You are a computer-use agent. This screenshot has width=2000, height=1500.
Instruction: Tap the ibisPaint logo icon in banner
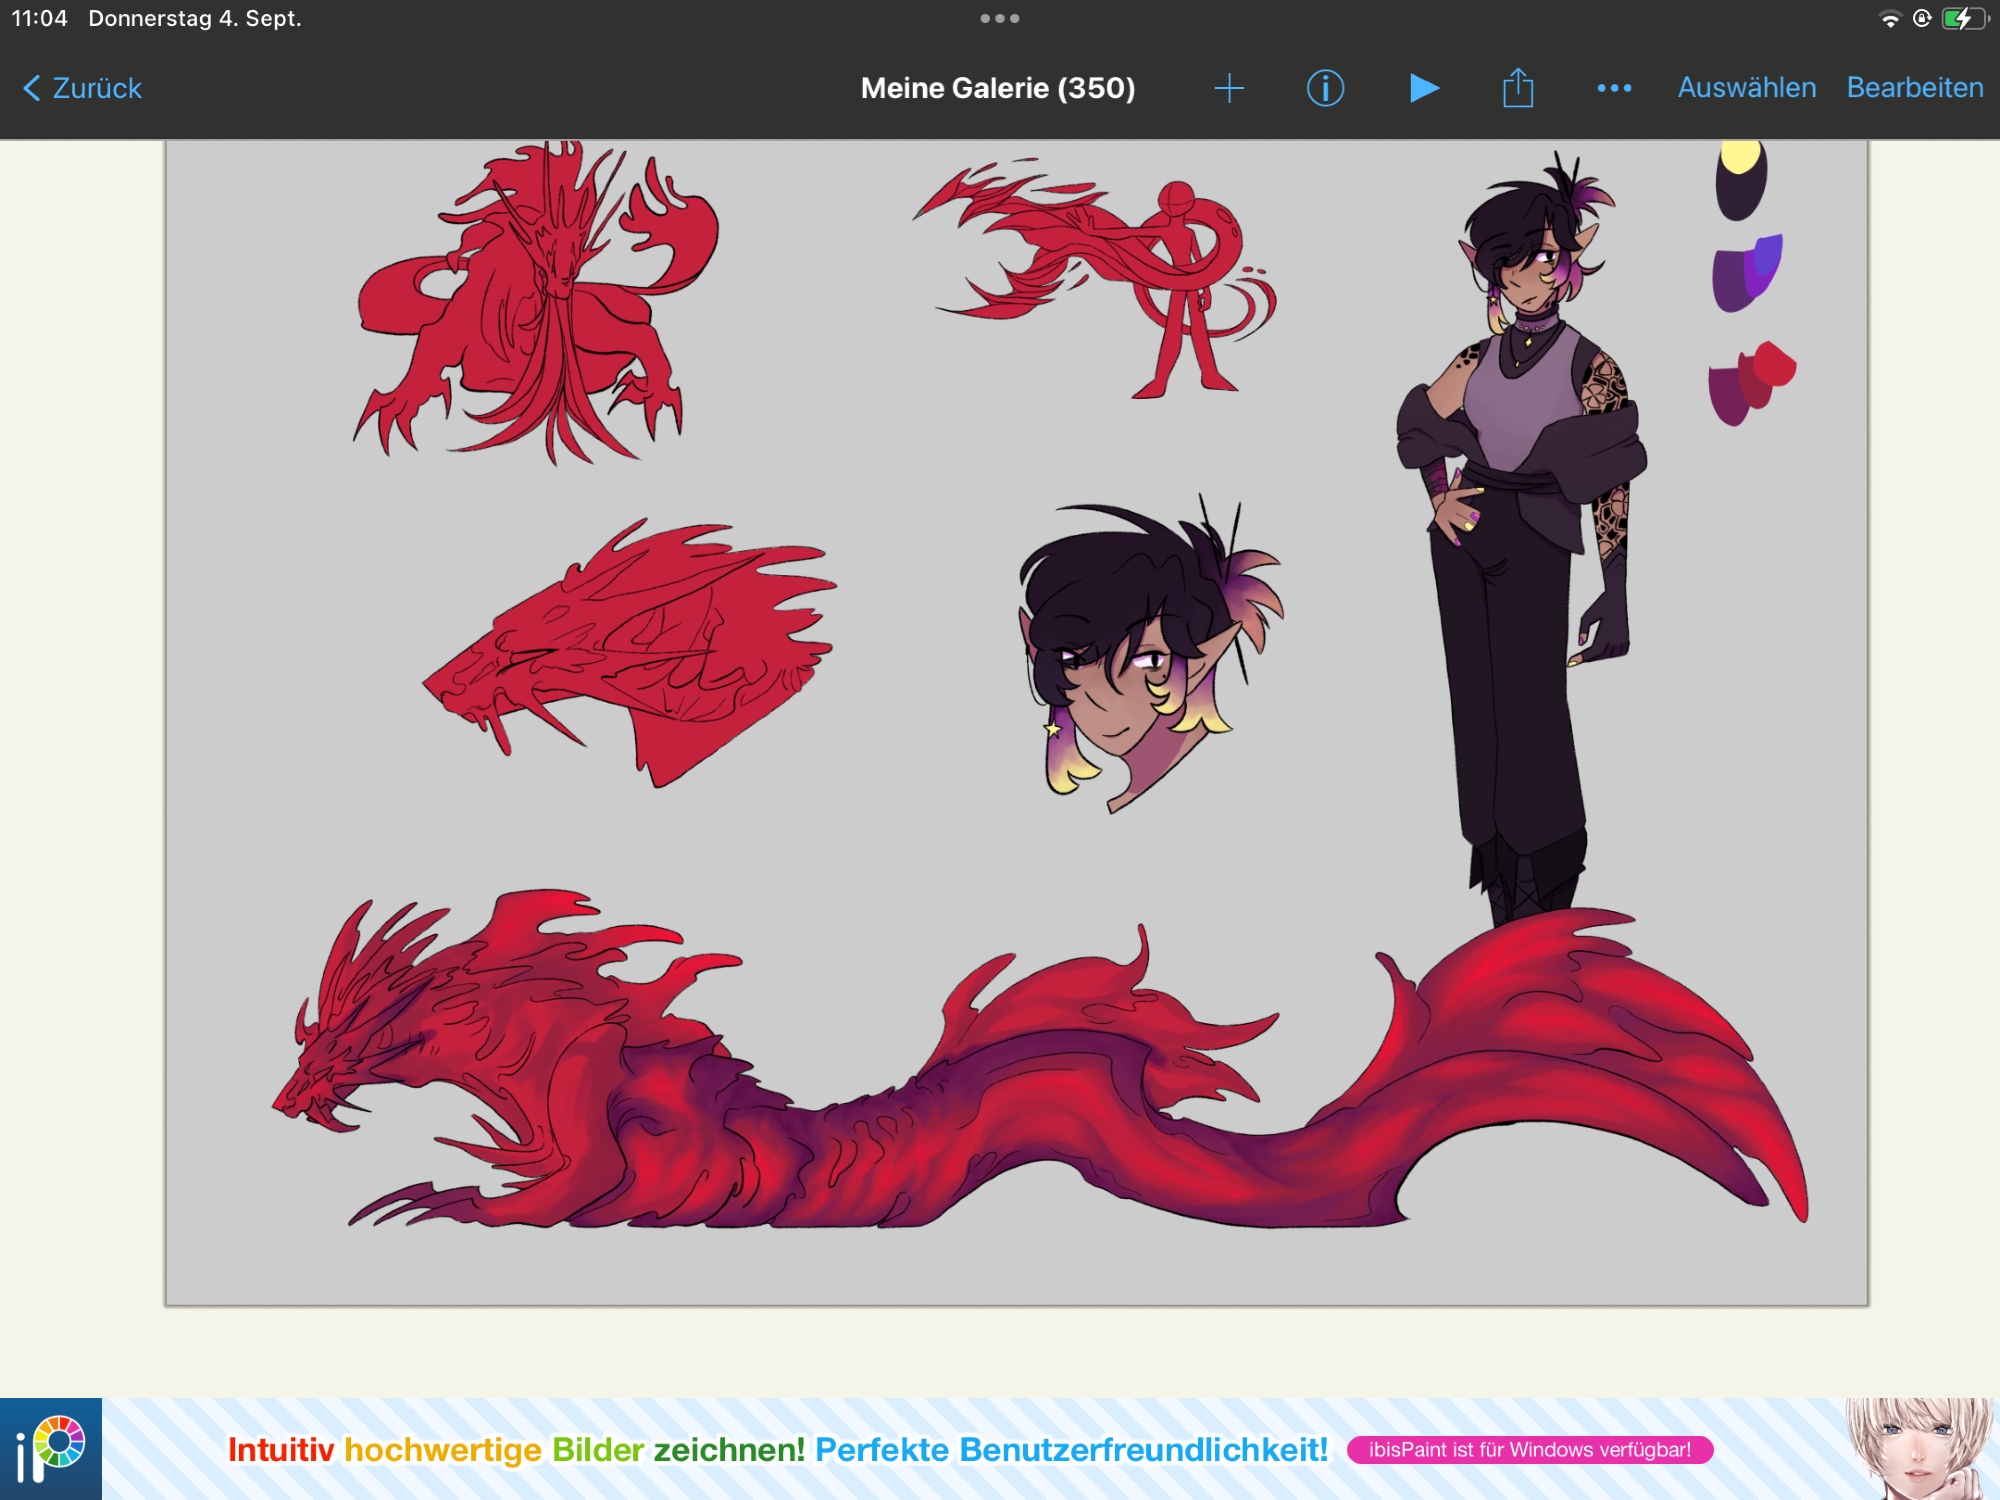(51, 1448)
